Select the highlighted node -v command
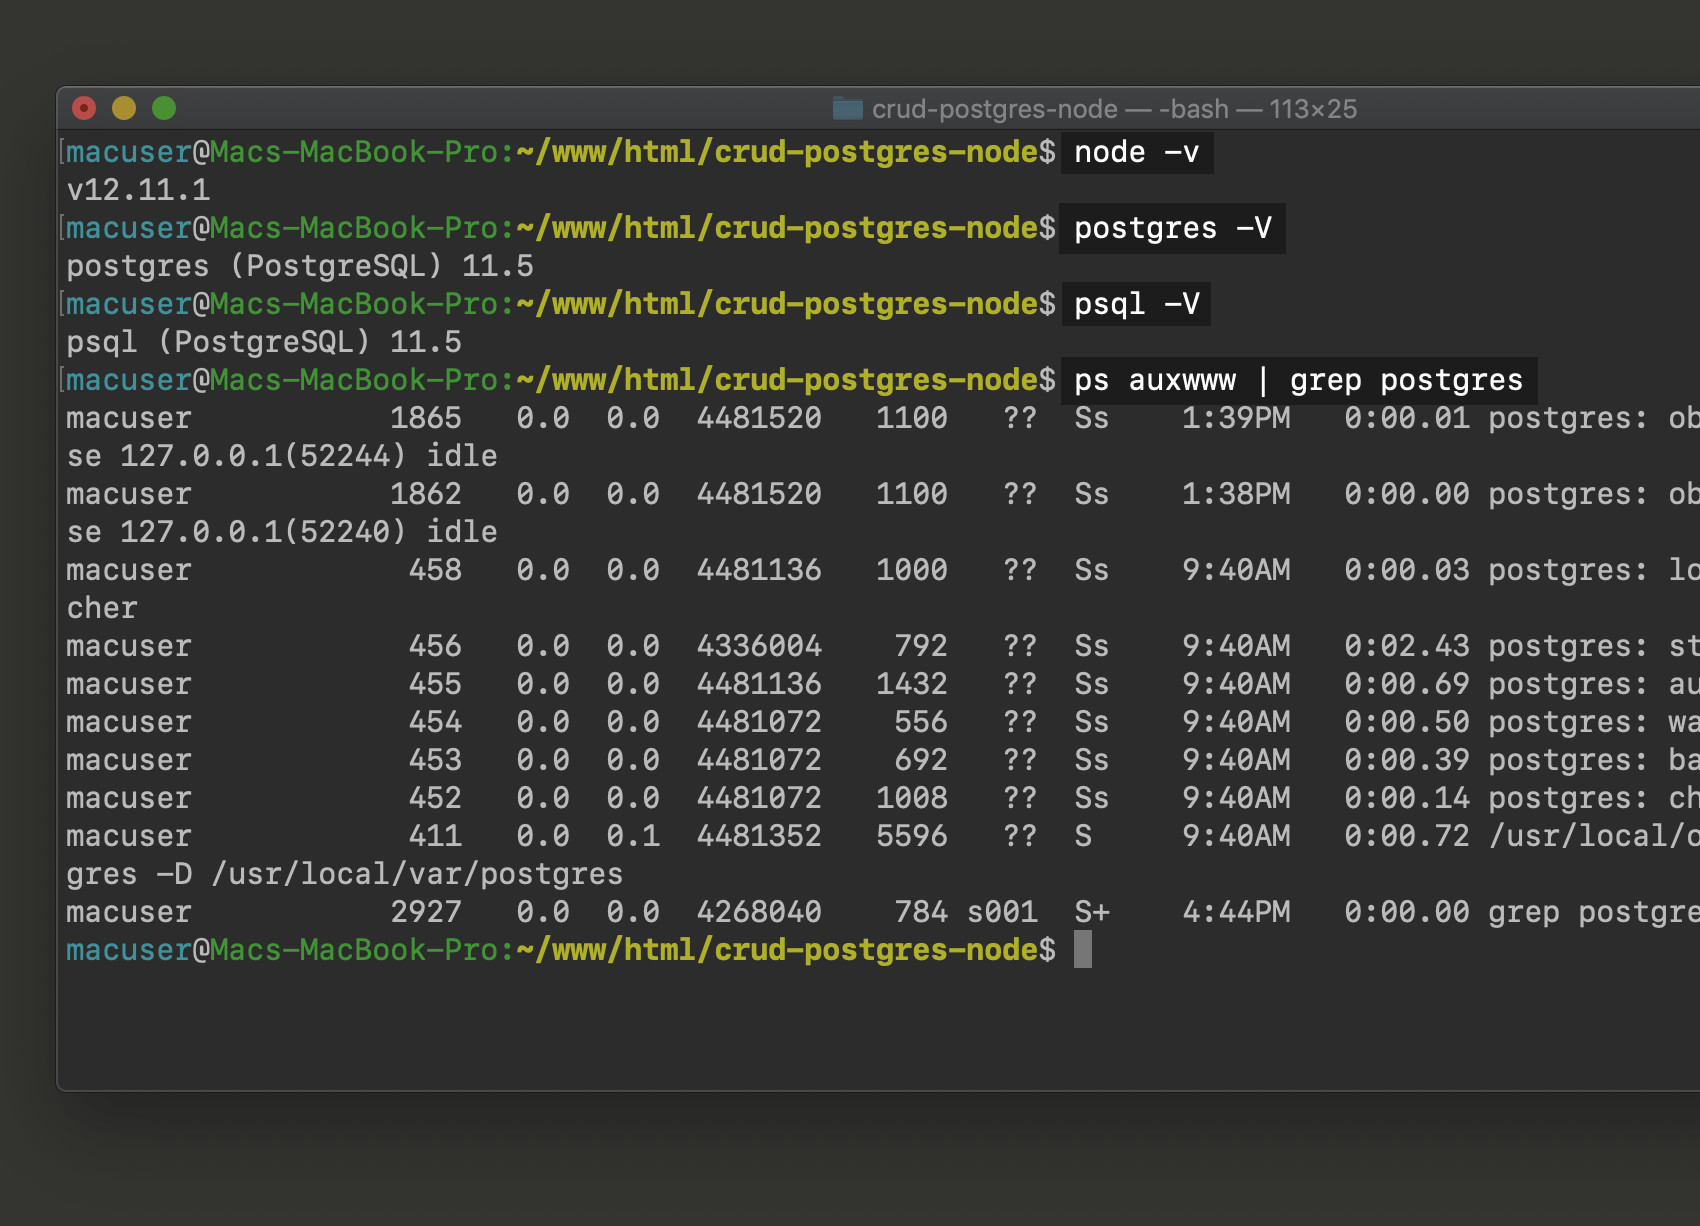Viewport: 1700px width, 1226px height. coord(1136,152)
